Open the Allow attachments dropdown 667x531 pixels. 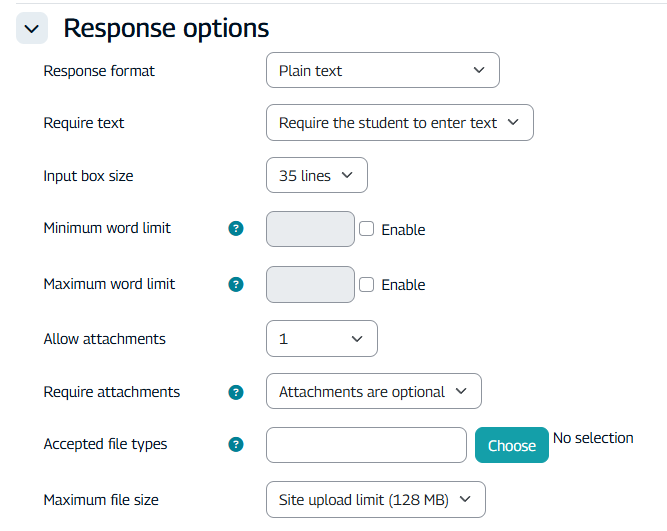[321, 339]
